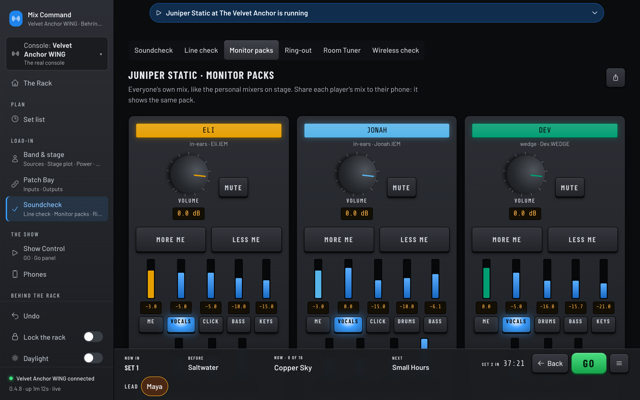Viewport: 640px width, 400px height.
Task: Click Dev's -21.0 KEYS level value
Action: pos(603,307)
